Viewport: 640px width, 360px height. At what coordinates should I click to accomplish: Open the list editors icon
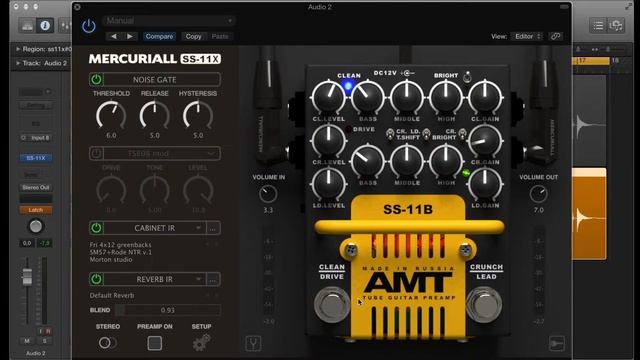click(598, 26)
